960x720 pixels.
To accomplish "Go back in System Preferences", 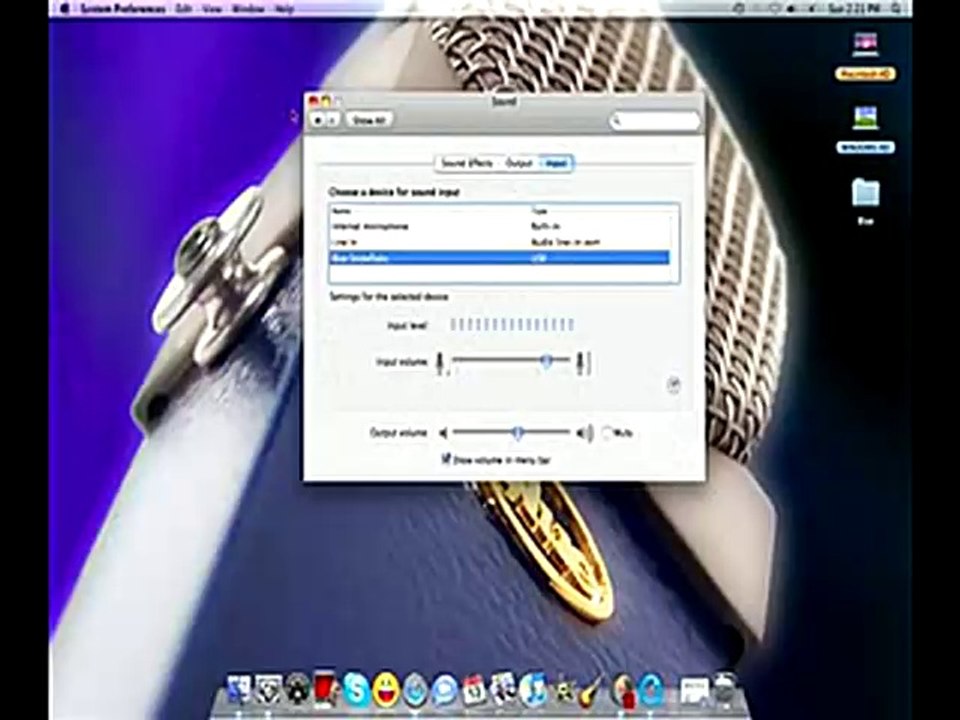I will (318, 120).
